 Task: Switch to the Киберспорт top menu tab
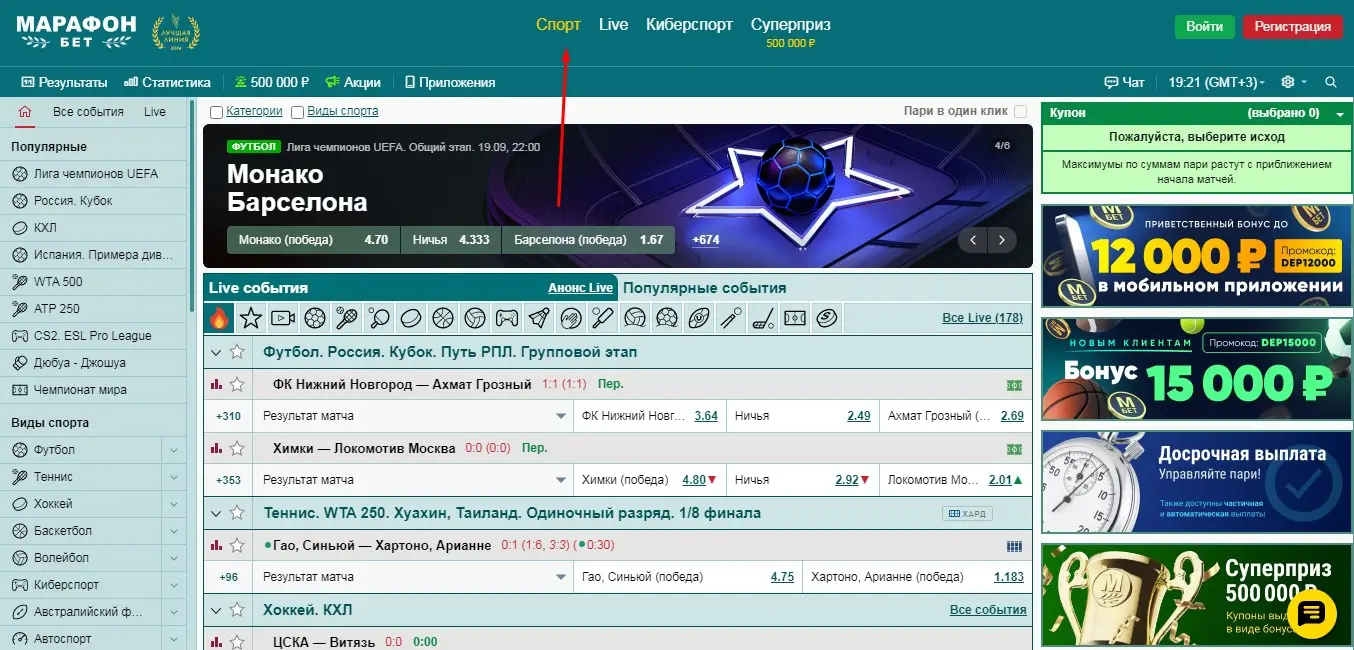click(x=689, y=25)
